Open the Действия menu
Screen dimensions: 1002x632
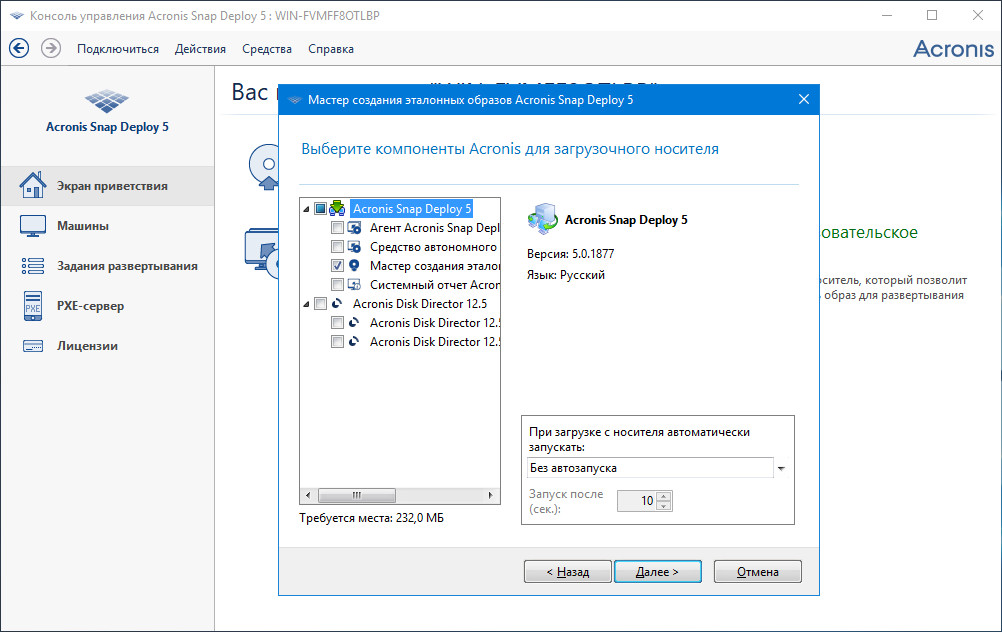coord(200,49)
